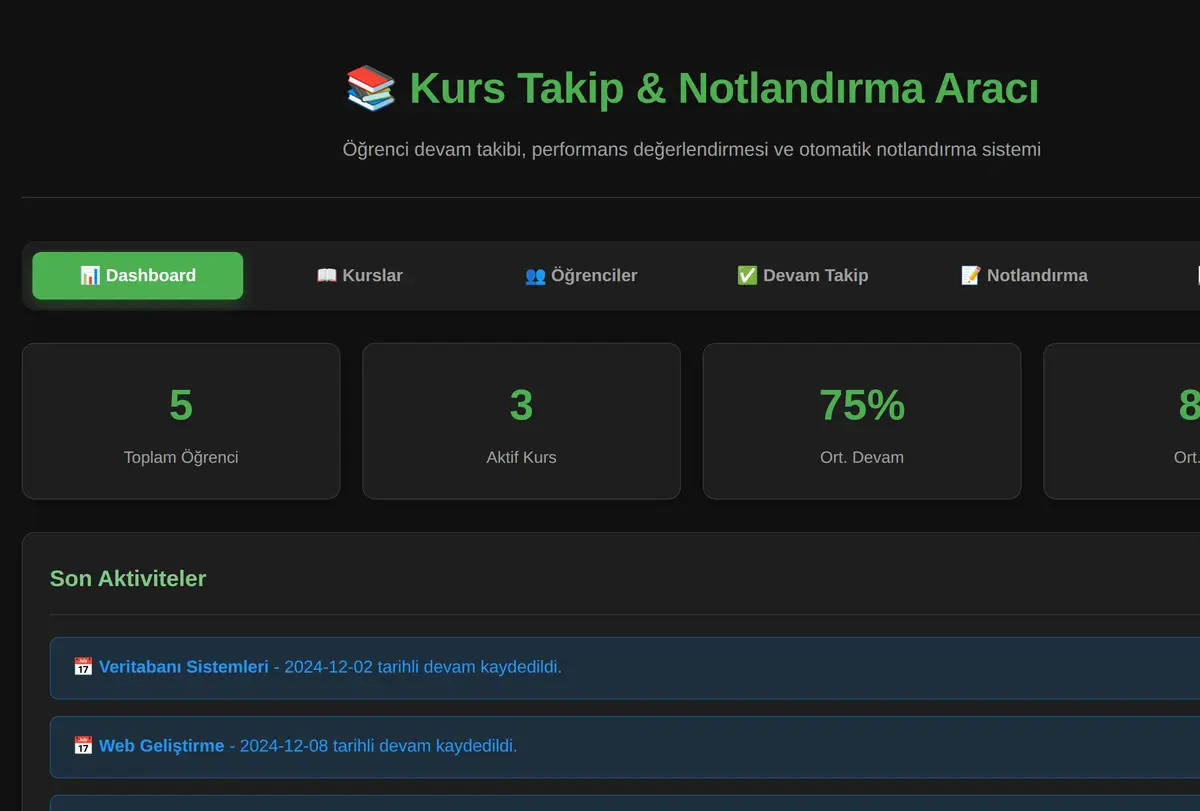Select the Ort. Devam 75% card
This screenshot has width=1200, height=811.
pyautogui.click(x=862, y=421)
